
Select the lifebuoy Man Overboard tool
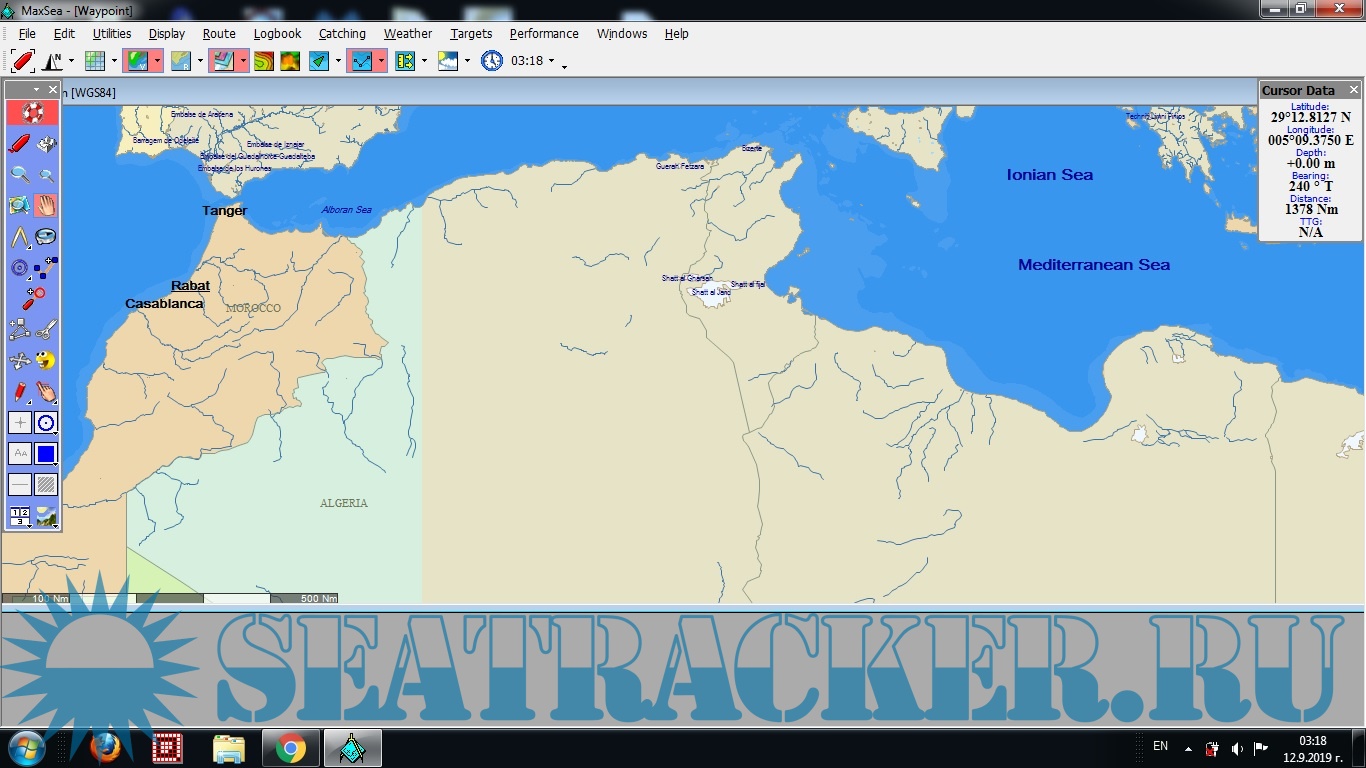(32, 113)
